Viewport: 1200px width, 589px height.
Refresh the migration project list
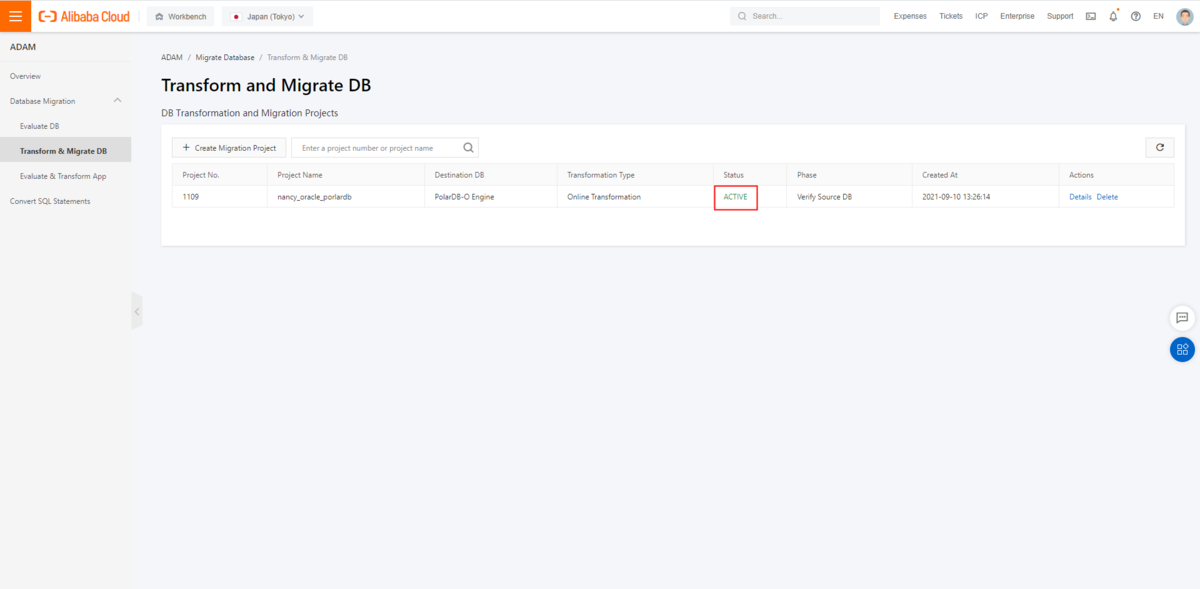(1160, 147)
